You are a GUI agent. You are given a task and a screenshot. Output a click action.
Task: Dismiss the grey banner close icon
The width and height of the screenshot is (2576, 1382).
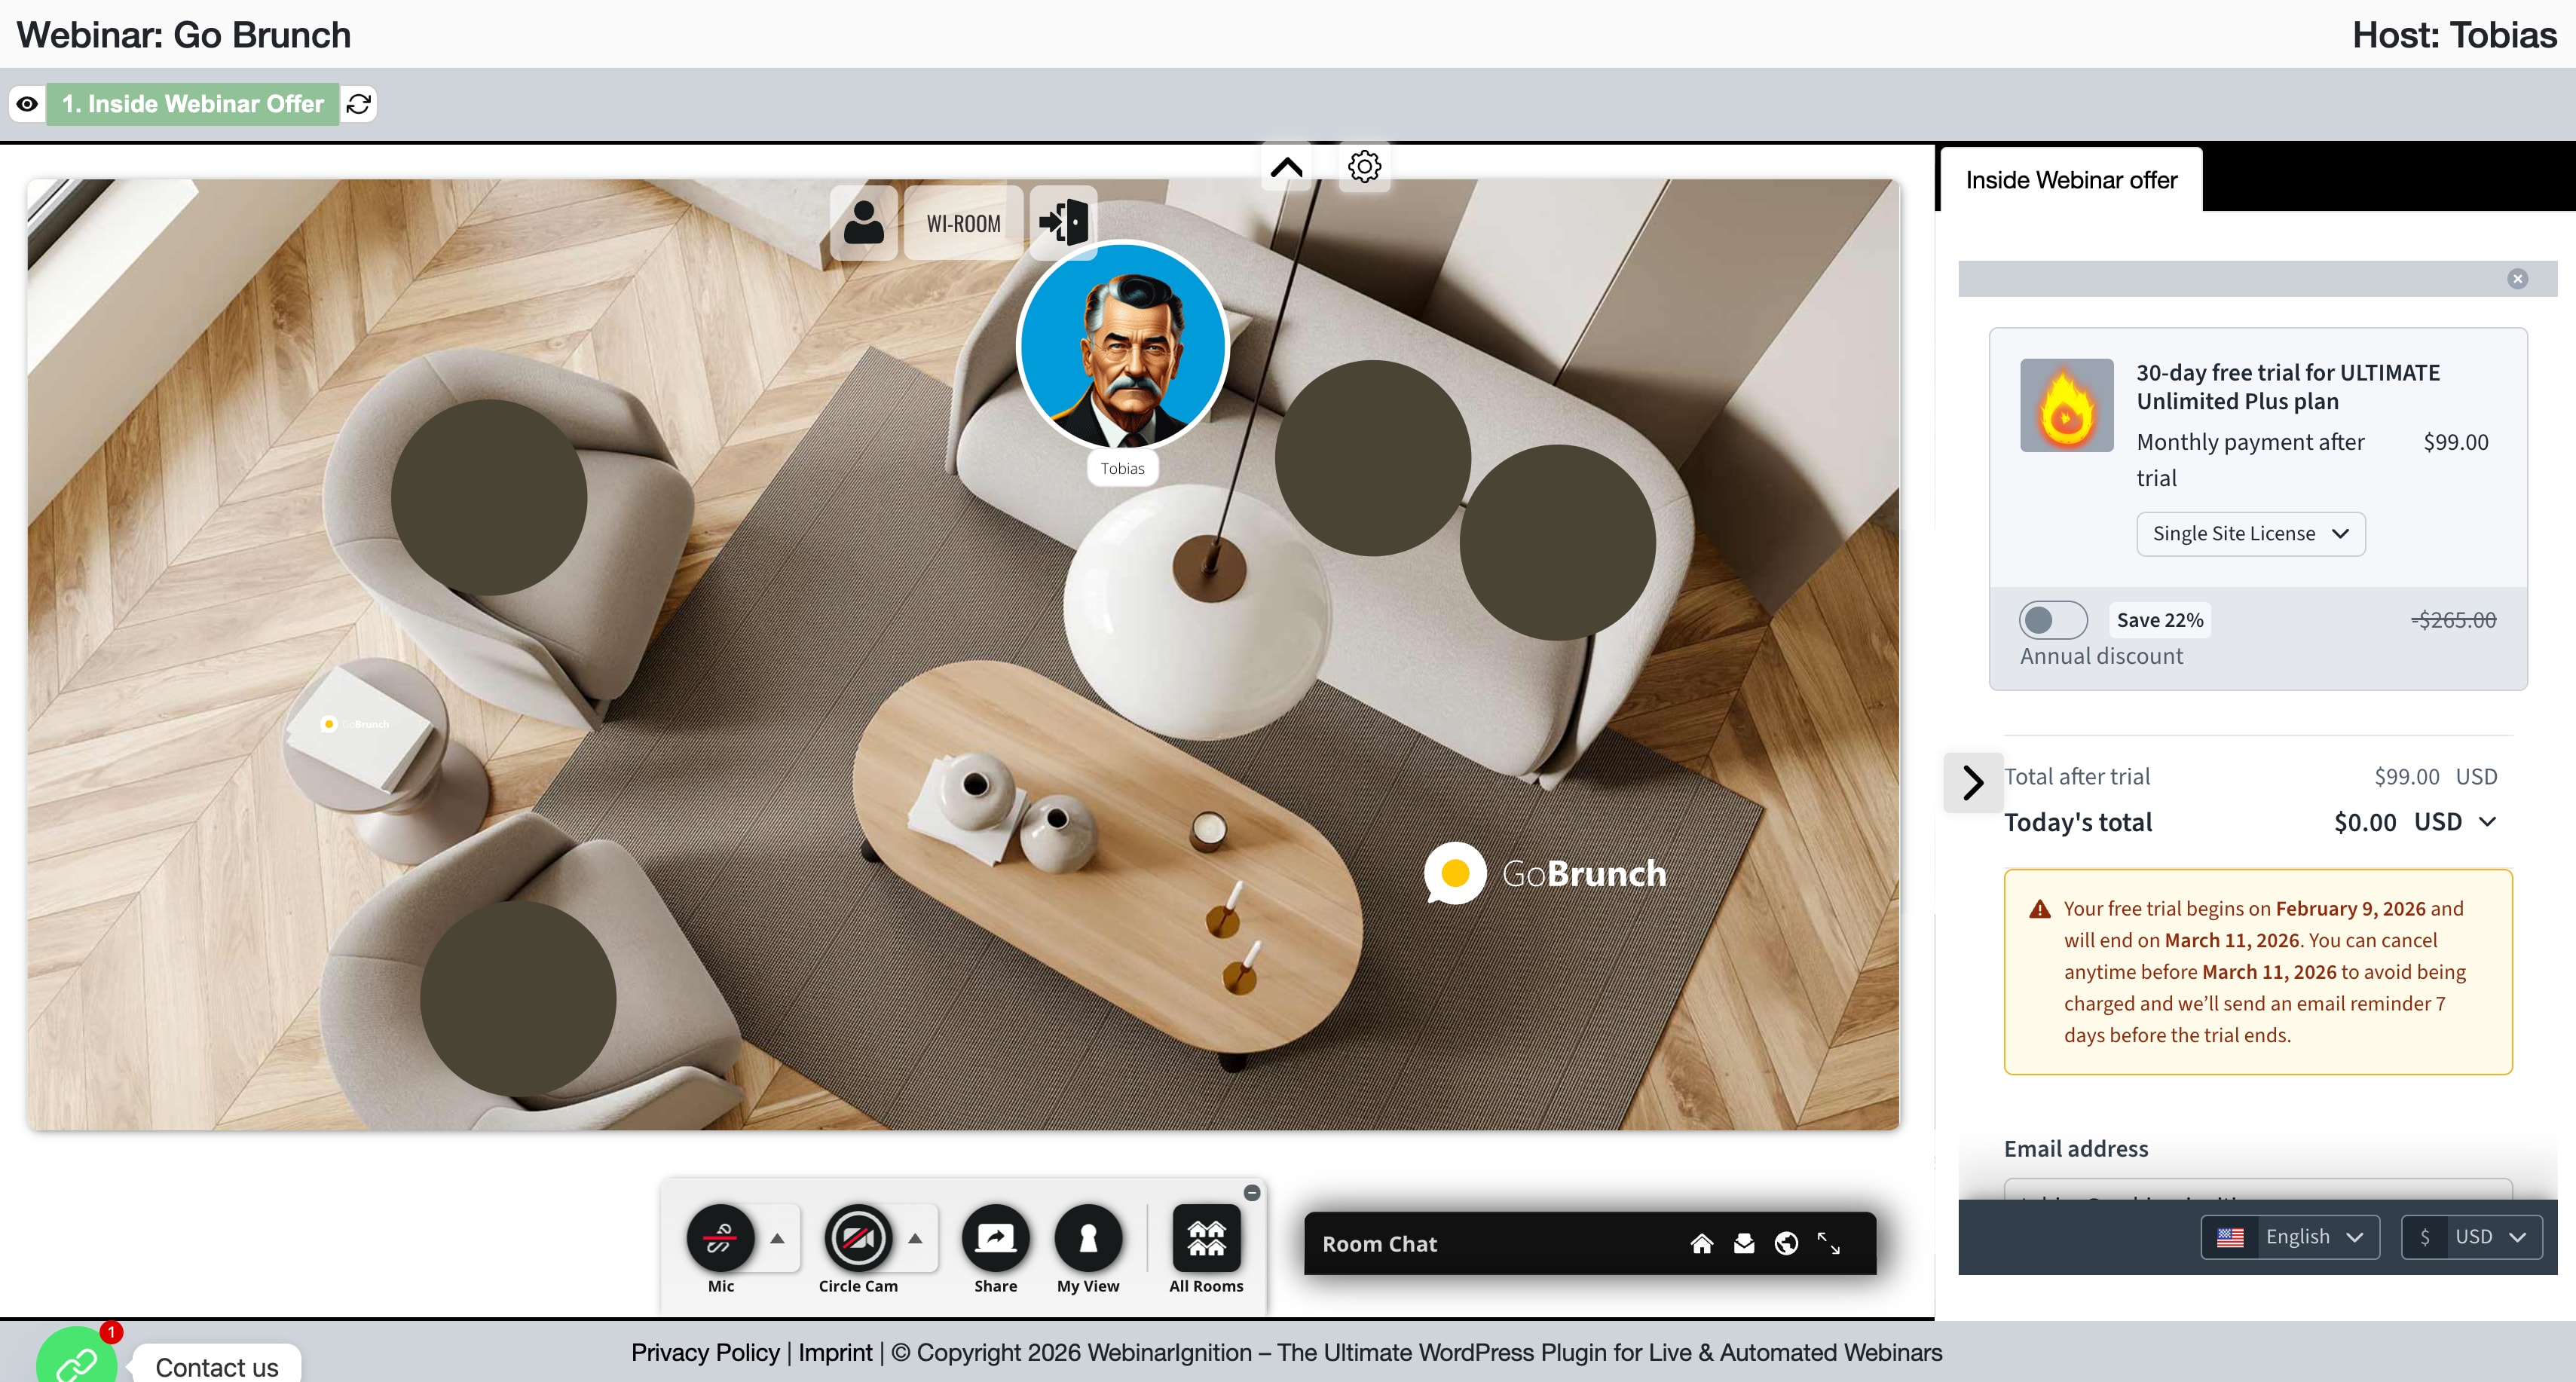tap(2518, 279)
